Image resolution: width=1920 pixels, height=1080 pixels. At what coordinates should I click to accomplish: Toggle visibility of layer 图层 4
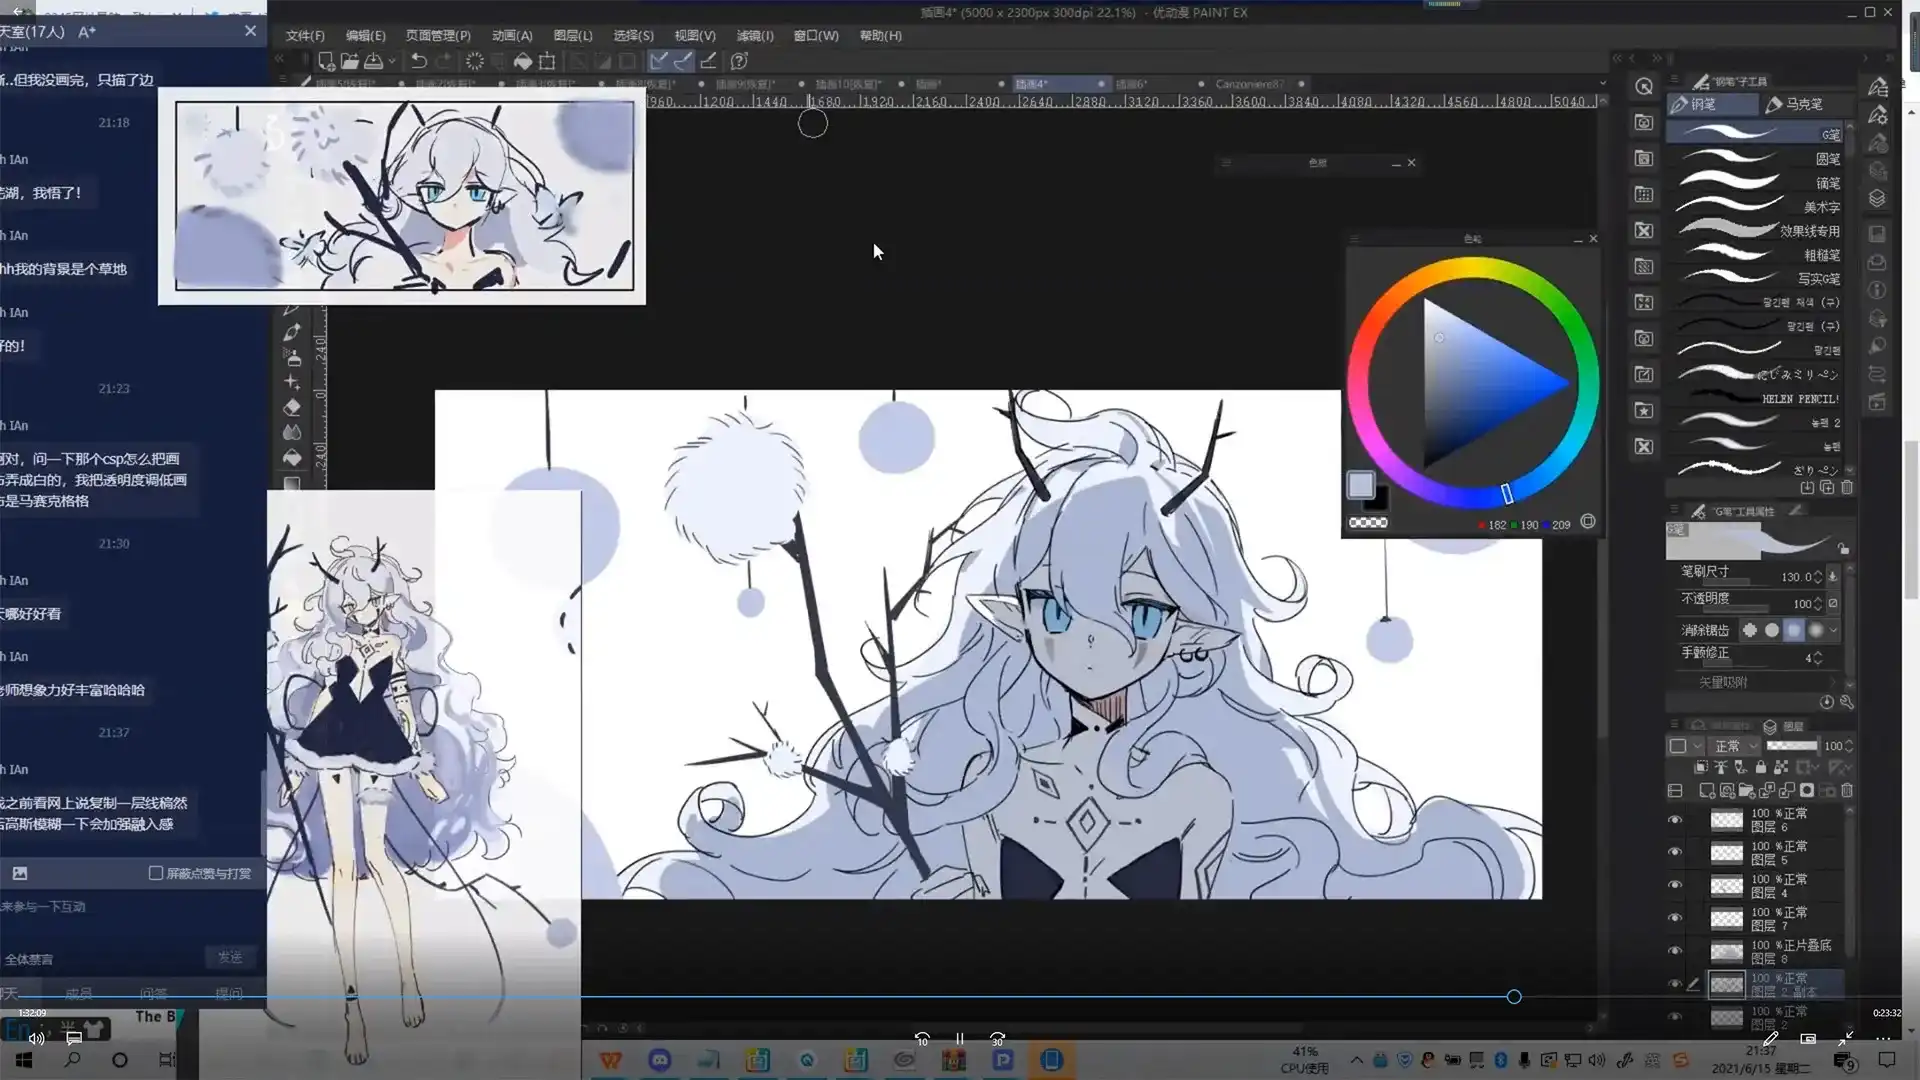click(x=1675, y=885)
